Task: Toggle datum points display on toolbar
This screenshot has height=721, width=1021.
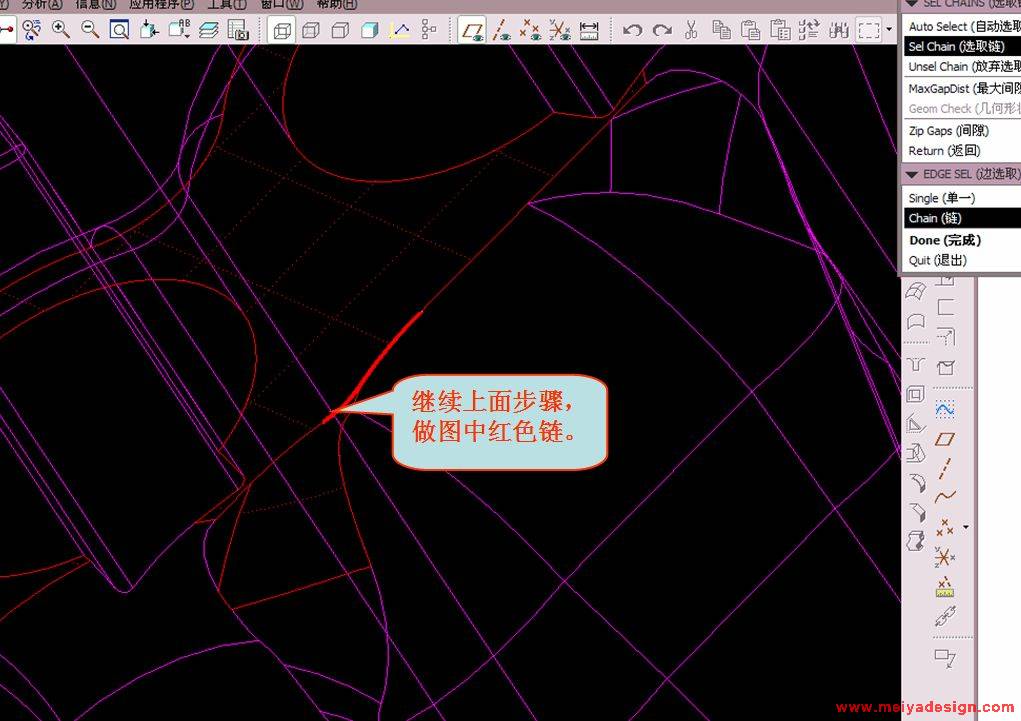Action: [x=531, y=31]
